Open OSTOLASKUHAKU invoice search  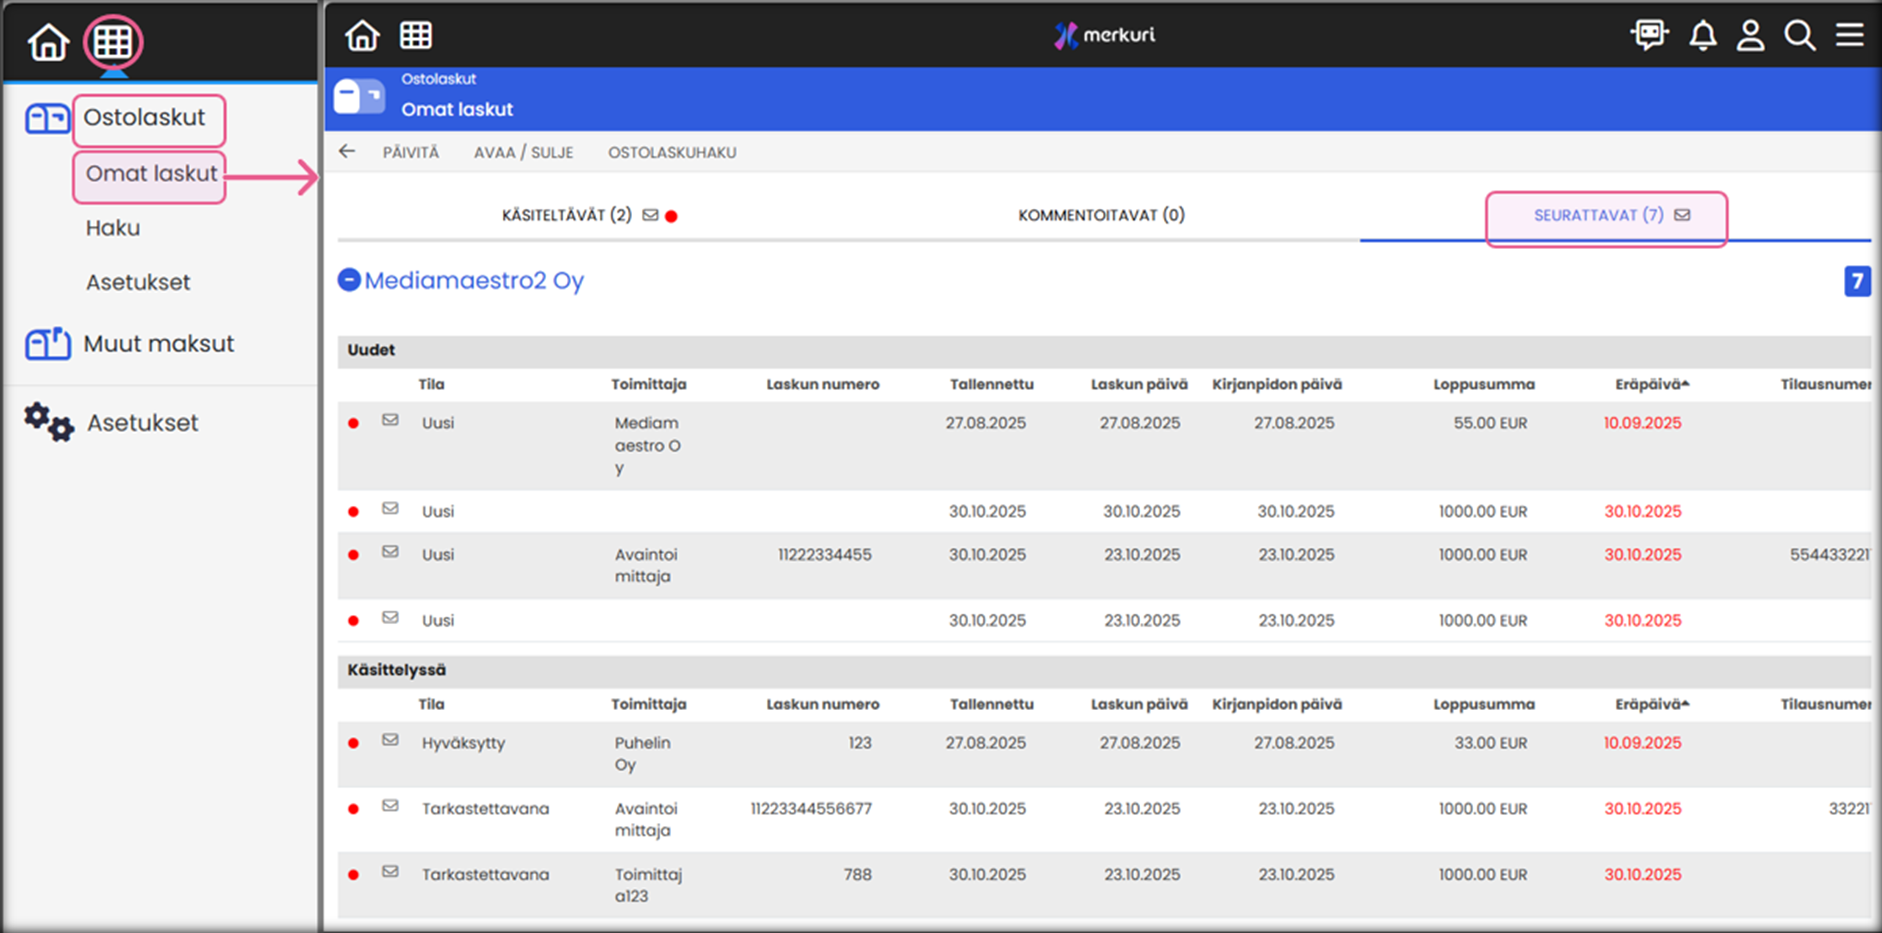pyautogui.click(x=672, y=152)
